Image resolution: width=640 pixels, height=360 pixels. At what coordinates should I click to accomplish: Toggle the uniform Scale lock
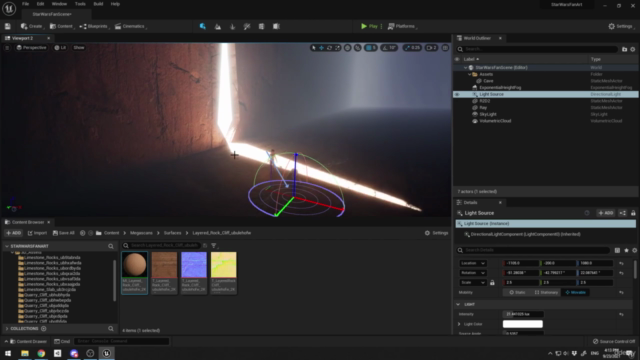point(492,282)
